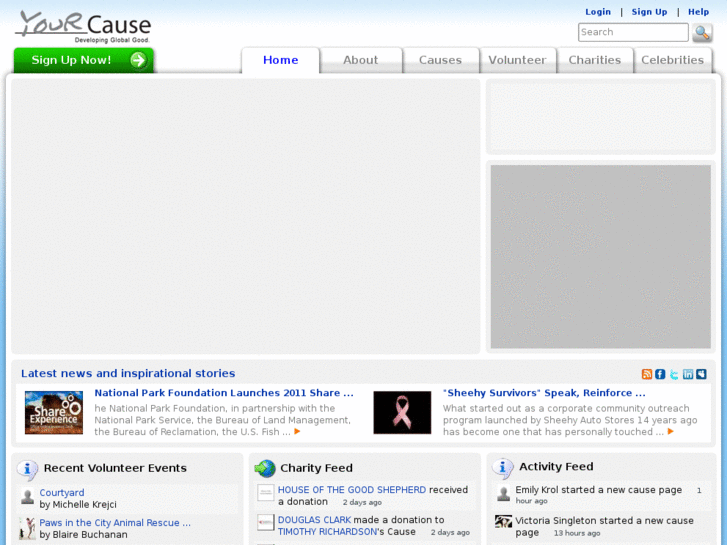This screenshot has height=545, width=727.
Task: Click the Sign Up Now! button
Action: click(83, 60)
